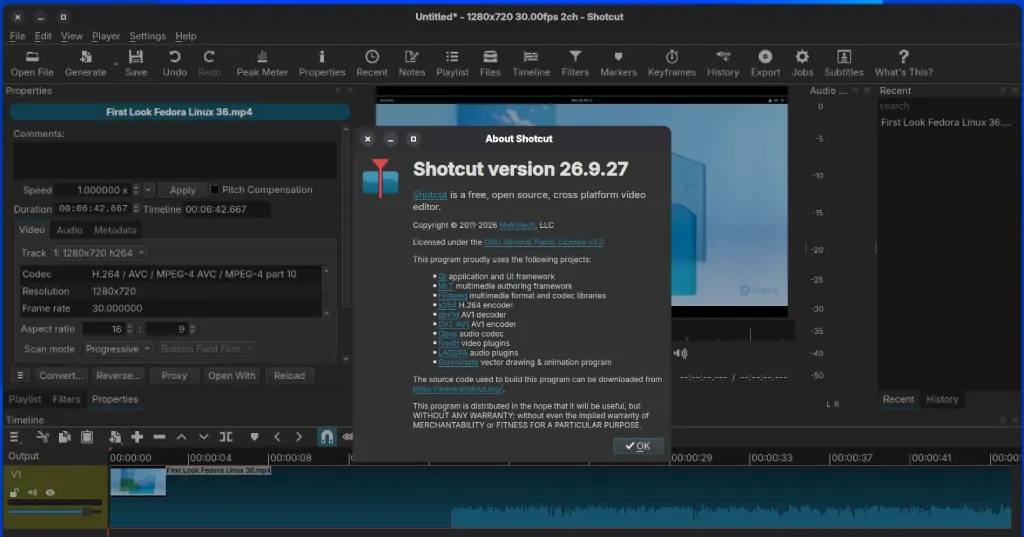This screenshot has width=1024, height=537.
Task: Show the Playlist via toolbar icon
Action: point(452,57)
